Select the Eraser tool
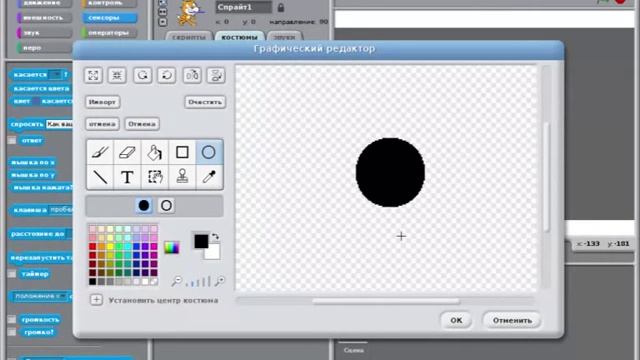Viewport: 640px width, 360px height. (127, 152)
